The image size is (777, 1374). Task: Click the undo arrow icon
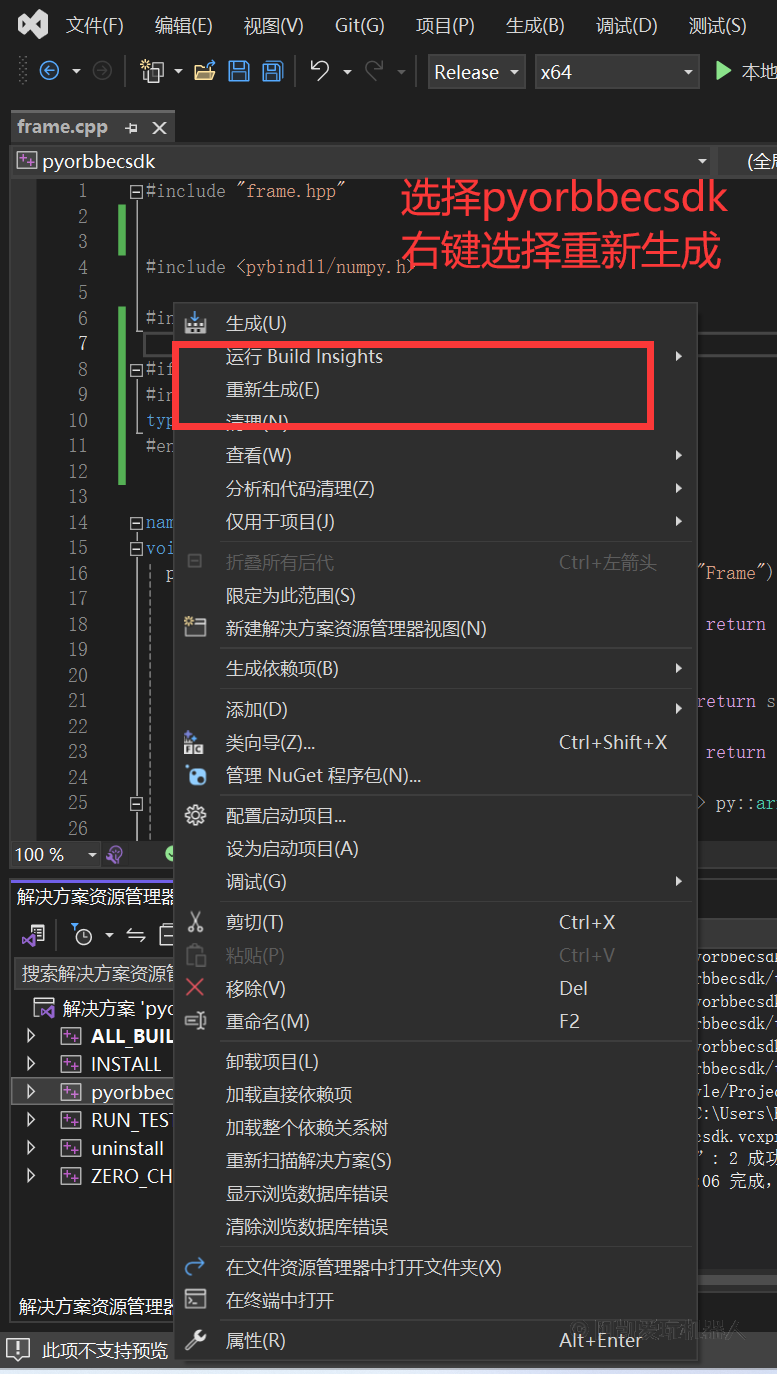tap(320, 71)
